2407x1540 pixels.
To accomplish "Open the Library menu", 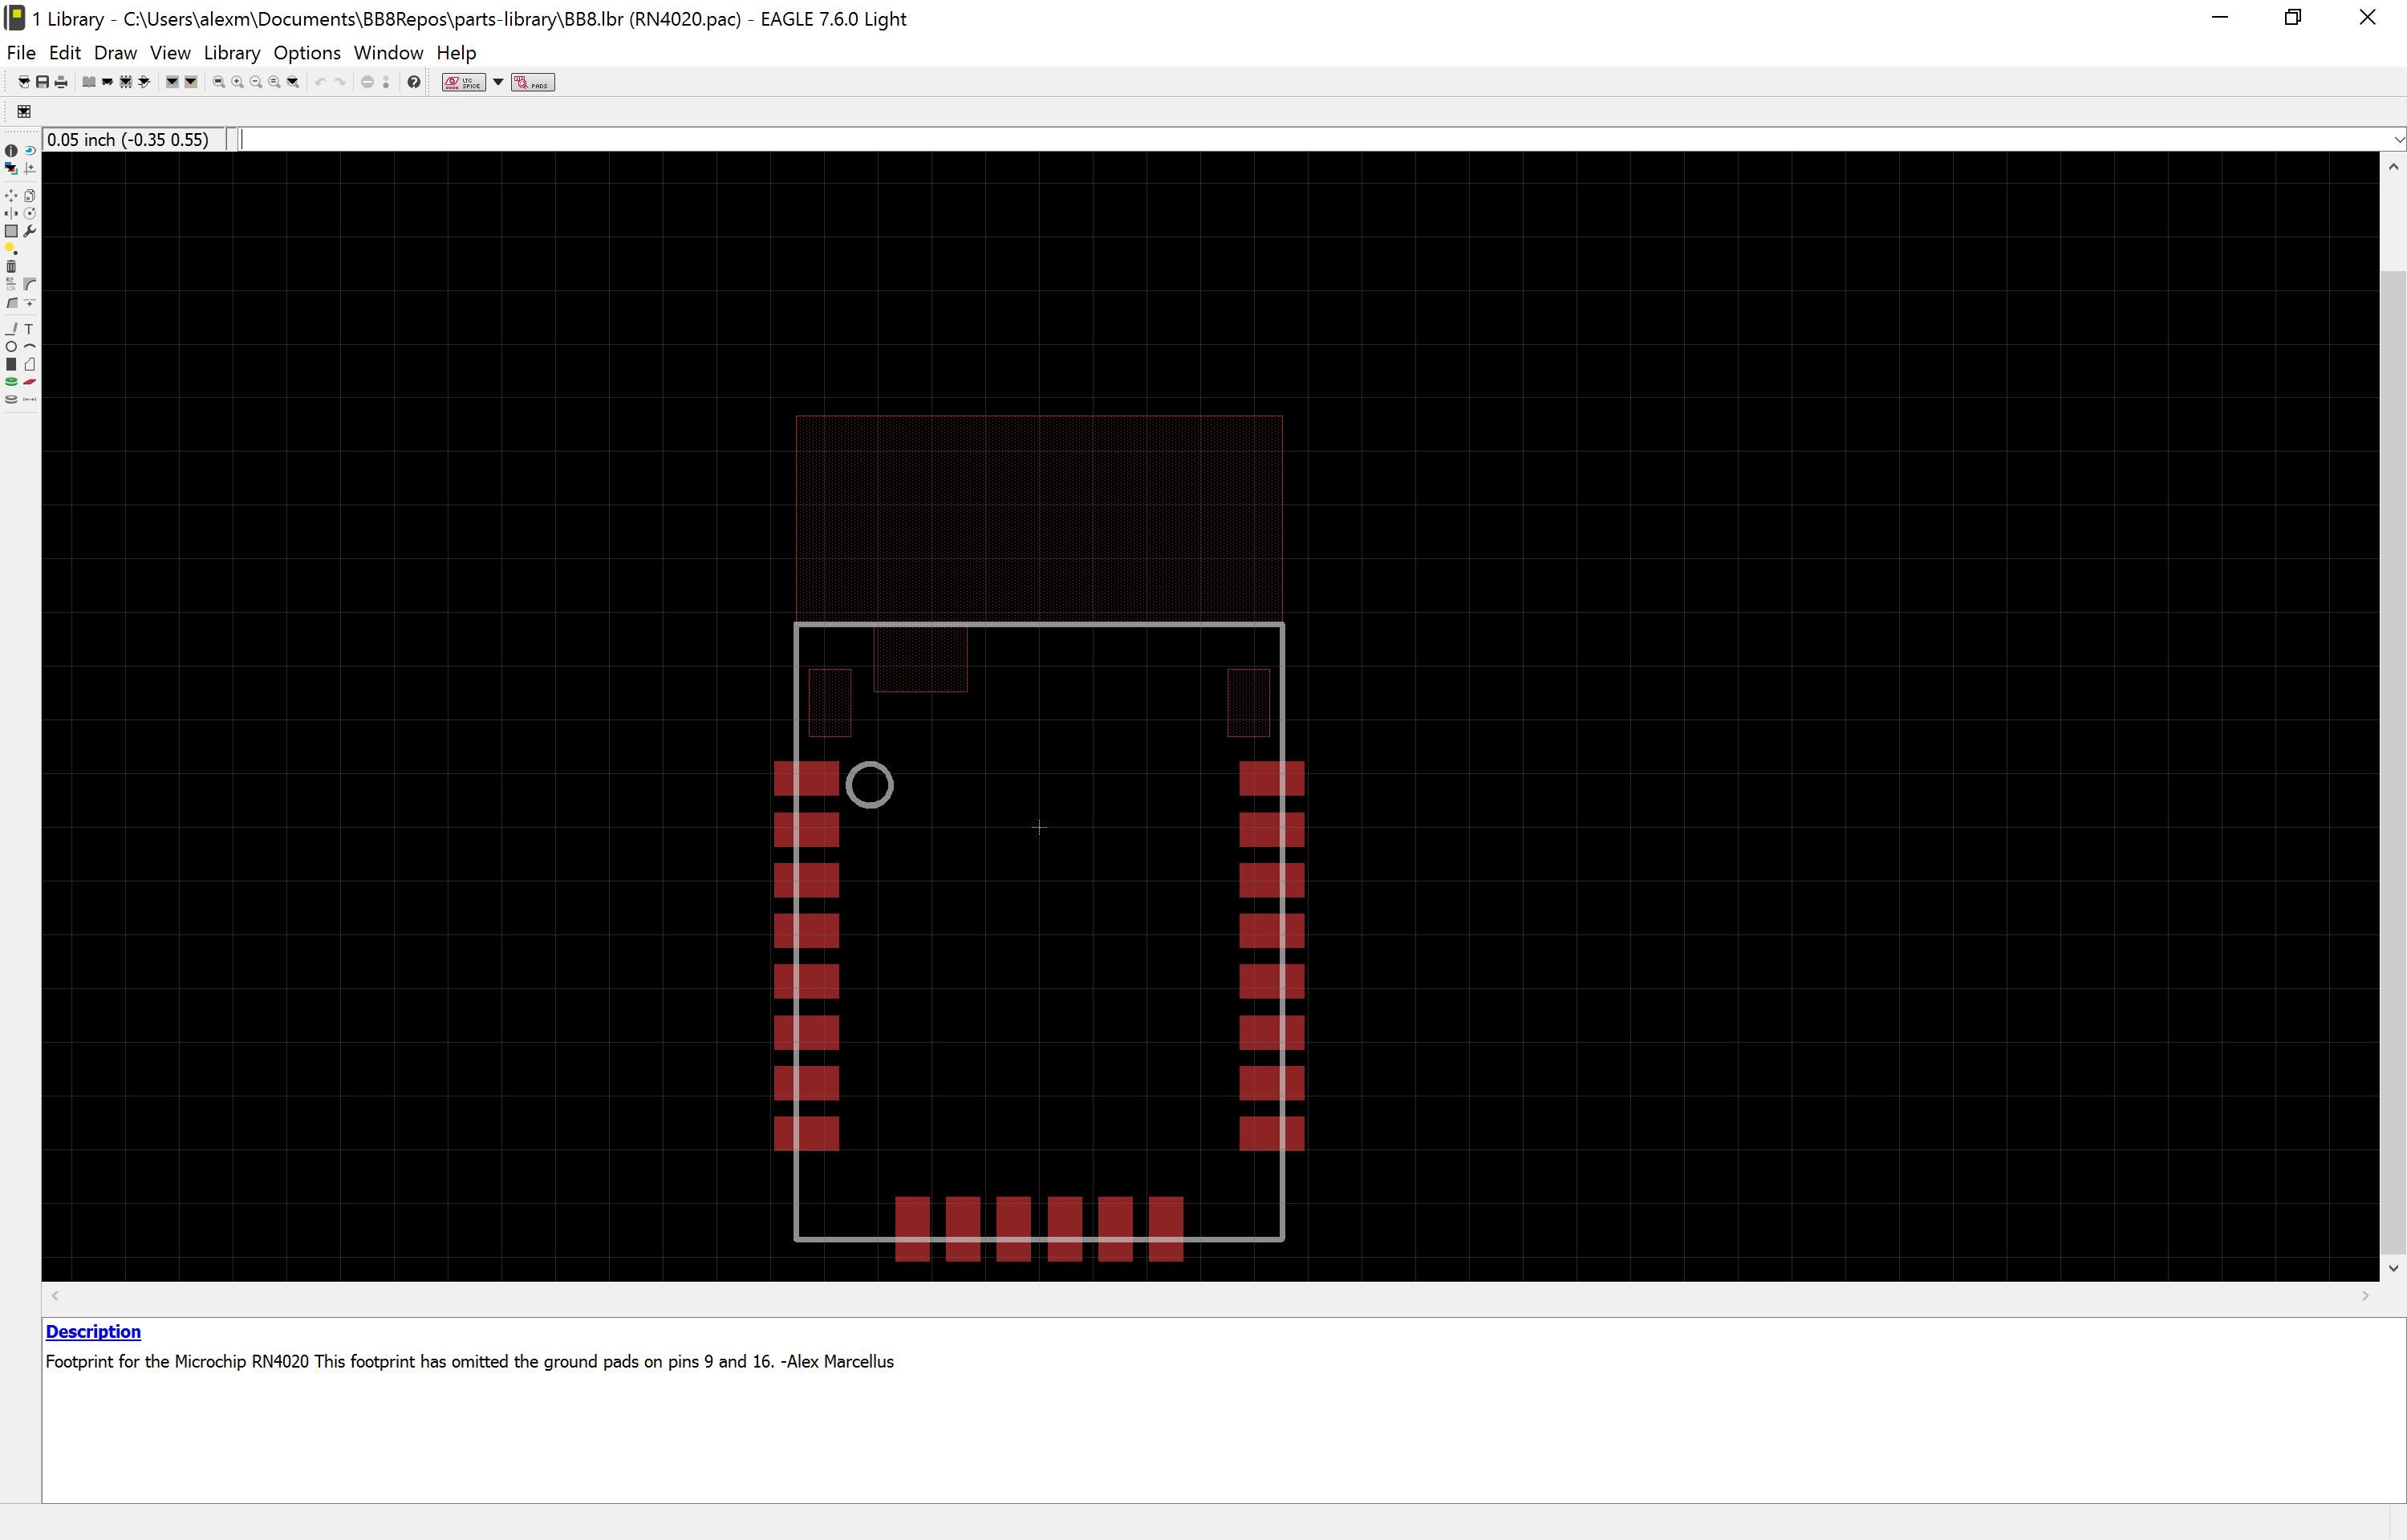I will coord(231,53).
